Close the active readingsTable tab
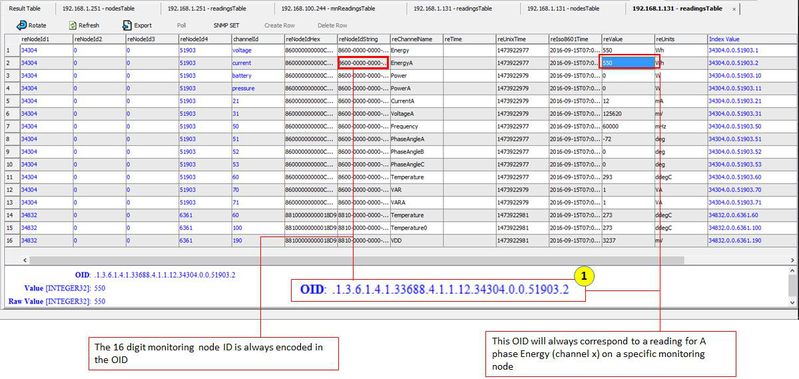Screen dimensions: 799x379 (x=734, y=9)
